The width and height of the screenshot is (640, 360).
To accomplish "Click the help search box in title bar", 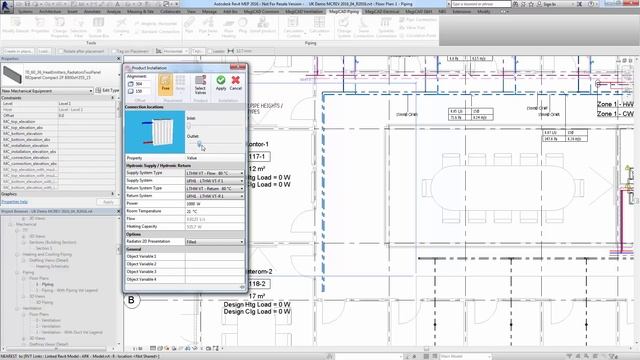I will click(x=481, y=4).
